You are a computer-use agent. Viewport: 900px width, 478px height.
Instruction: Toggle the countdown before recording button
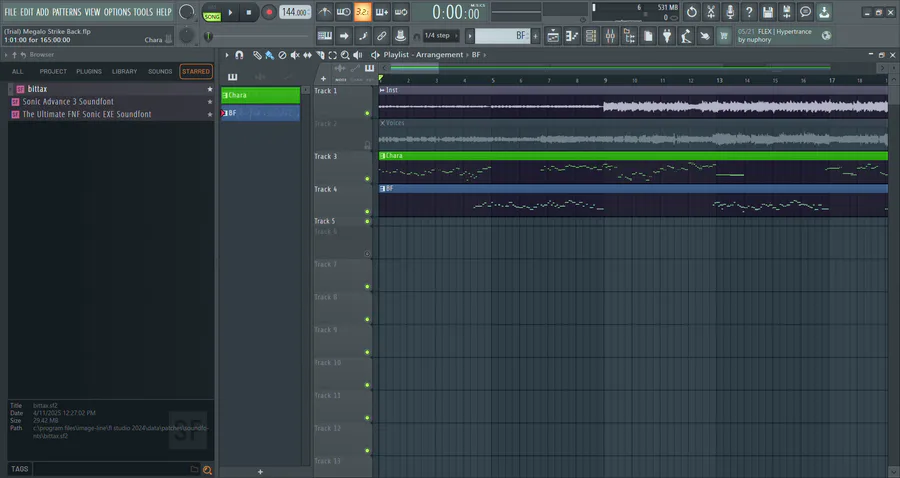[x=362, y=12]
